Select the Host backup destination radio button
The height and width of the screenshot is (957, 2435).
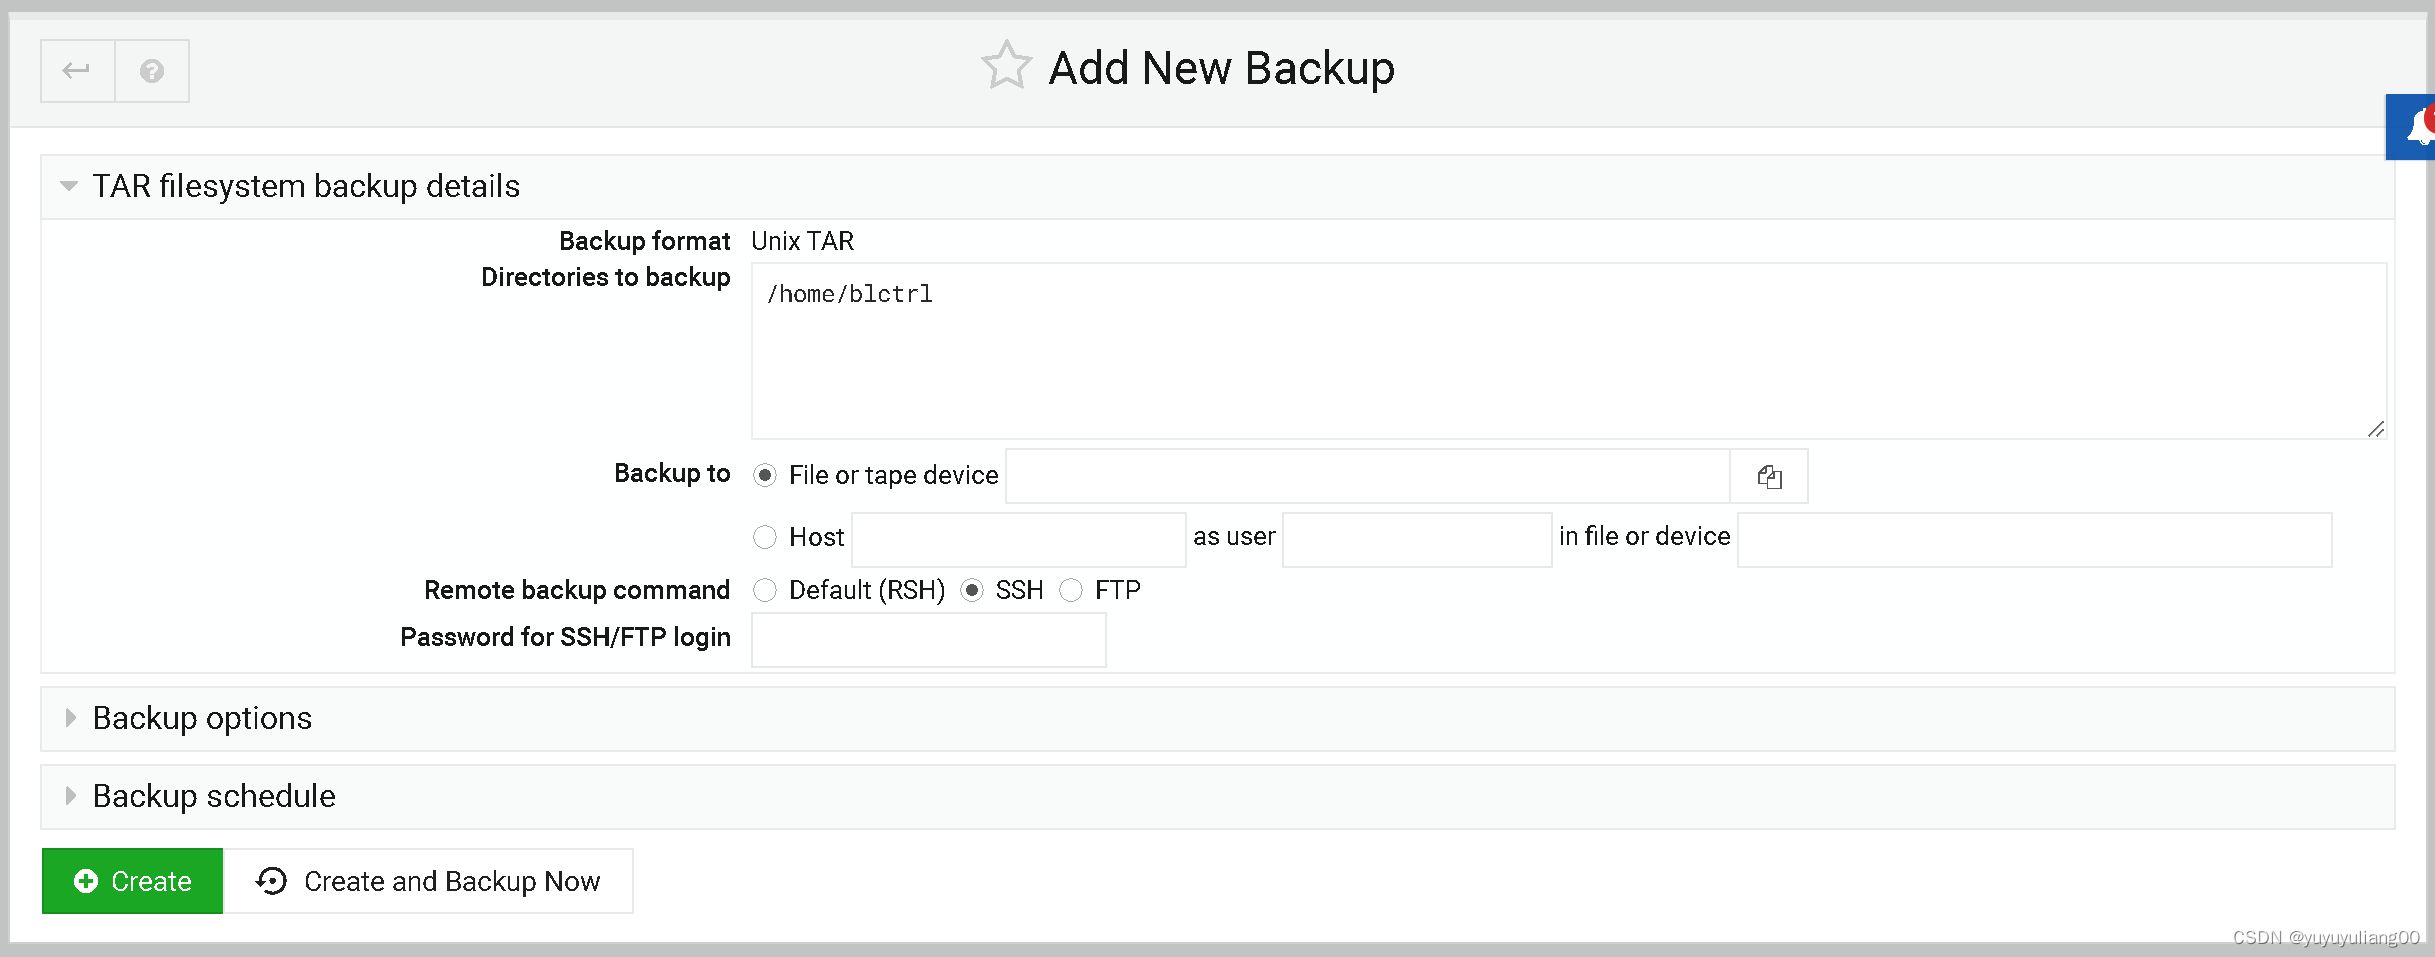(765, 537)
